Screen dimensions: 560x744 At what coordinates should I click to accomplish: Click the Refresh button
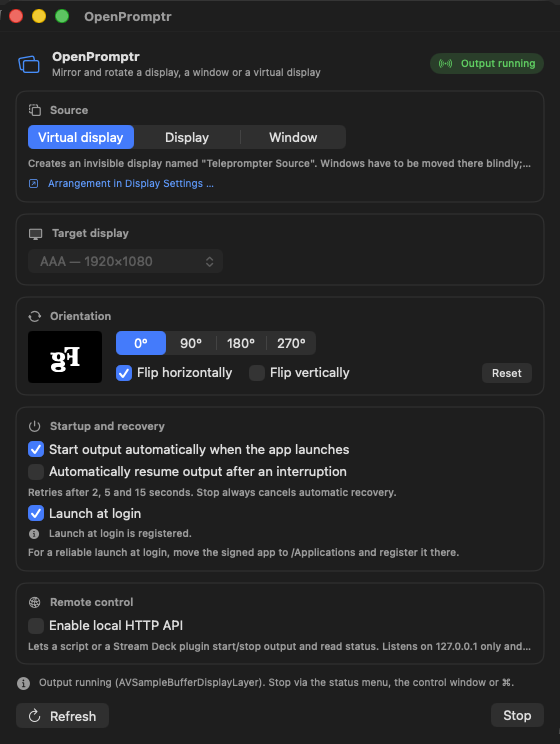62,716
